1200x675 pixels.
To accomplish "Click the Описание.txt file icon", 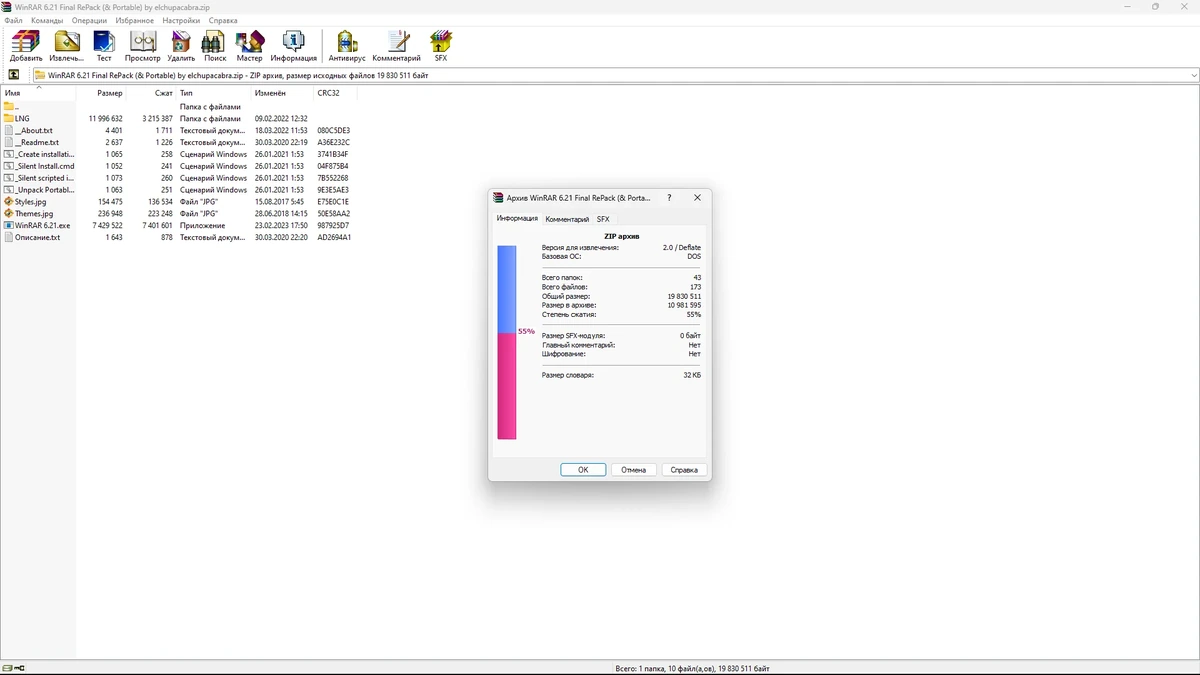I will (x=9, y=238).
